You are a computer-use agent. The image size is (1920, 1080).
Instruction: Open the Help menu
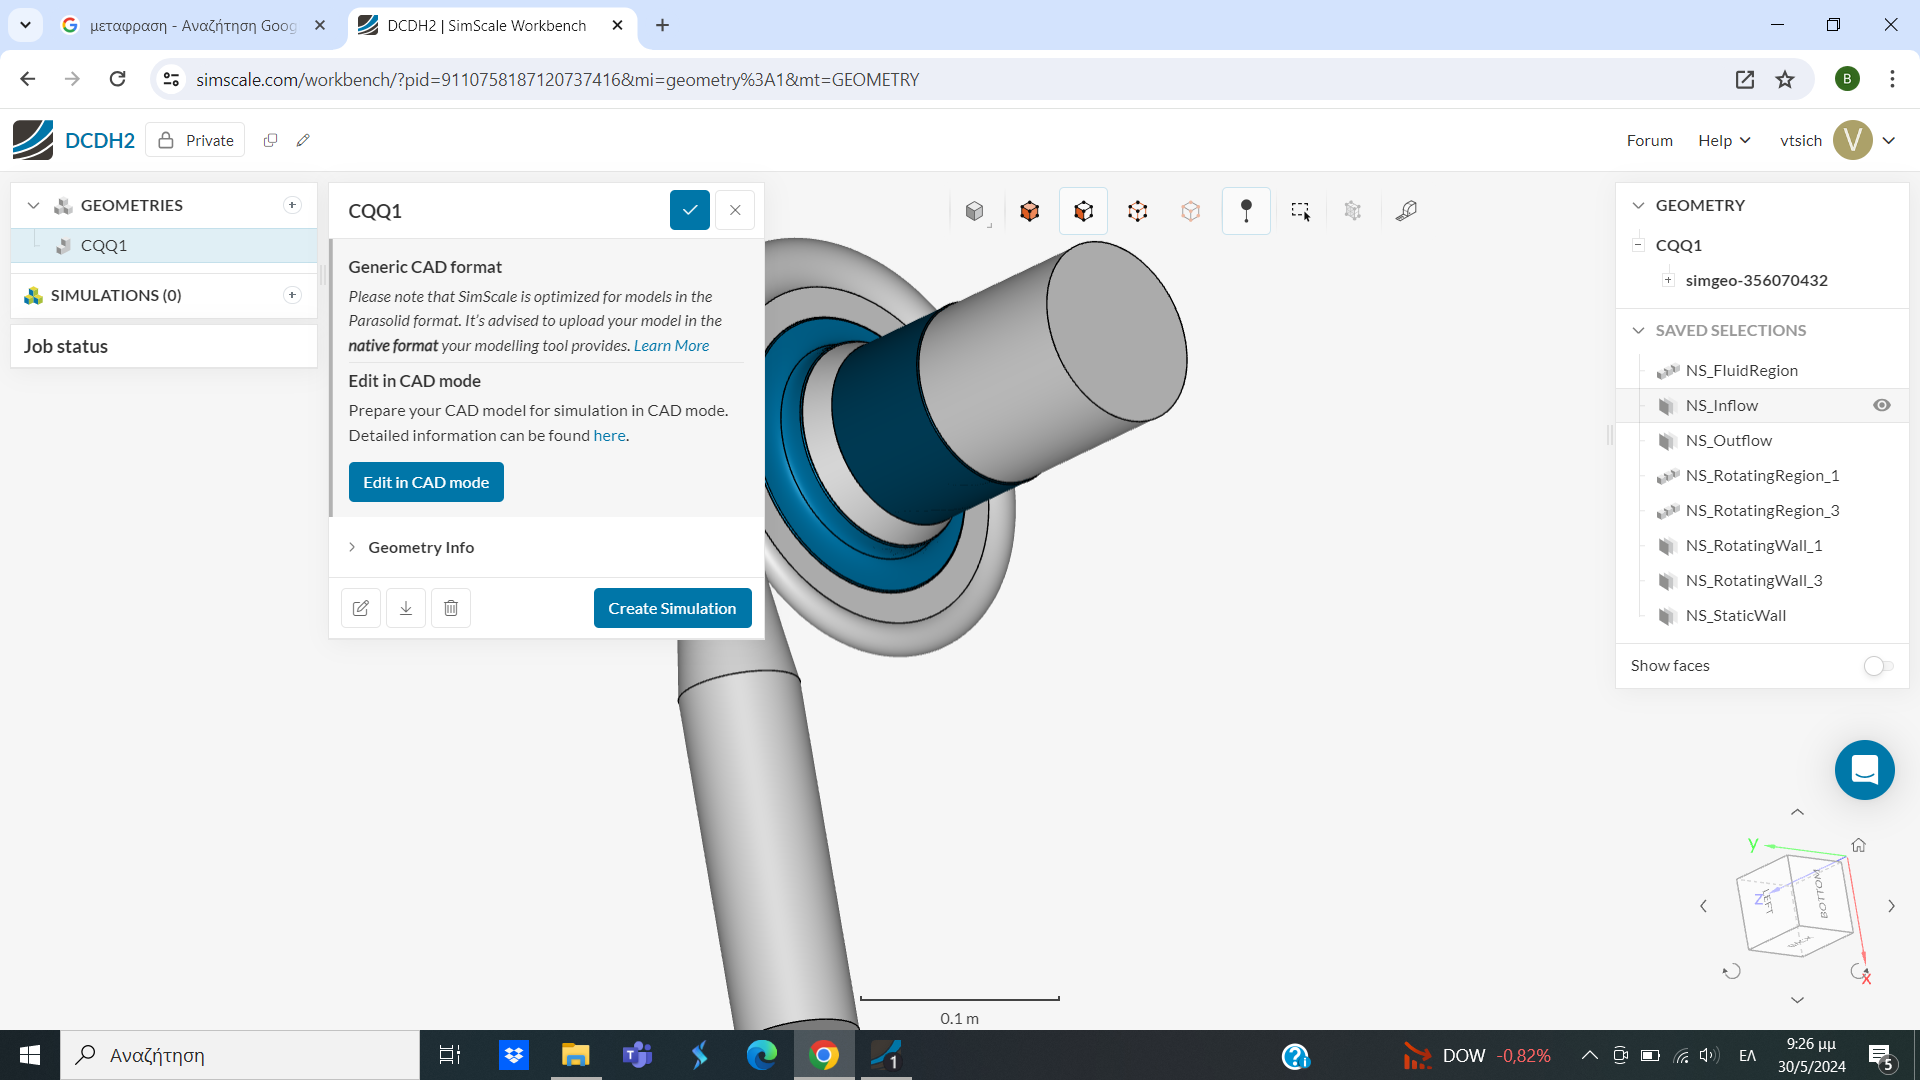(x=1722, y=140)
